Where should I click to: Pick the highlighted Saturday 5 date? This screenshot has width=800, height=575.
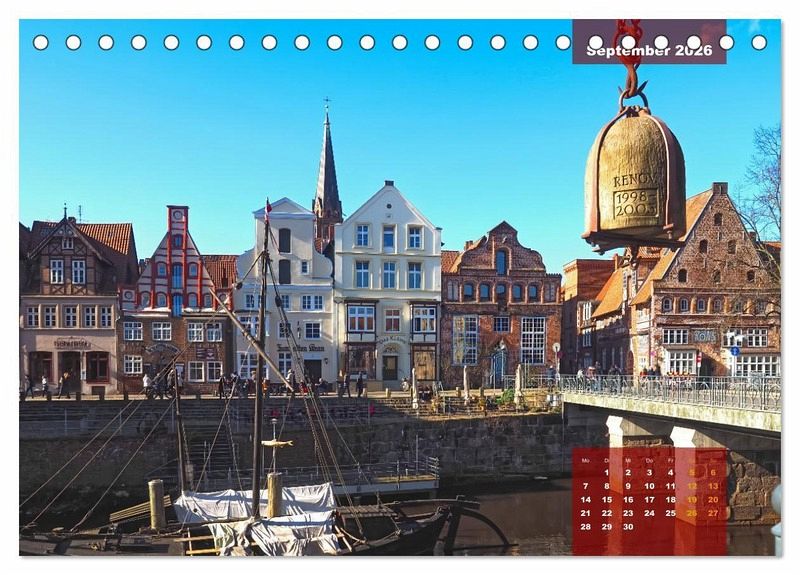pyautogui.click(x=692, y=473)
